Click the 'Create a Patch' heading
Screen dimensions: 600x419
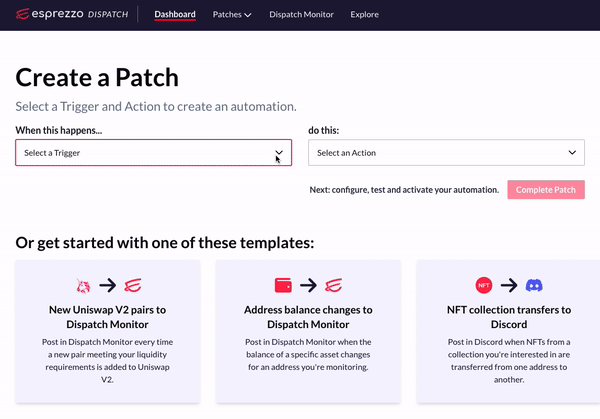point(97,78)
